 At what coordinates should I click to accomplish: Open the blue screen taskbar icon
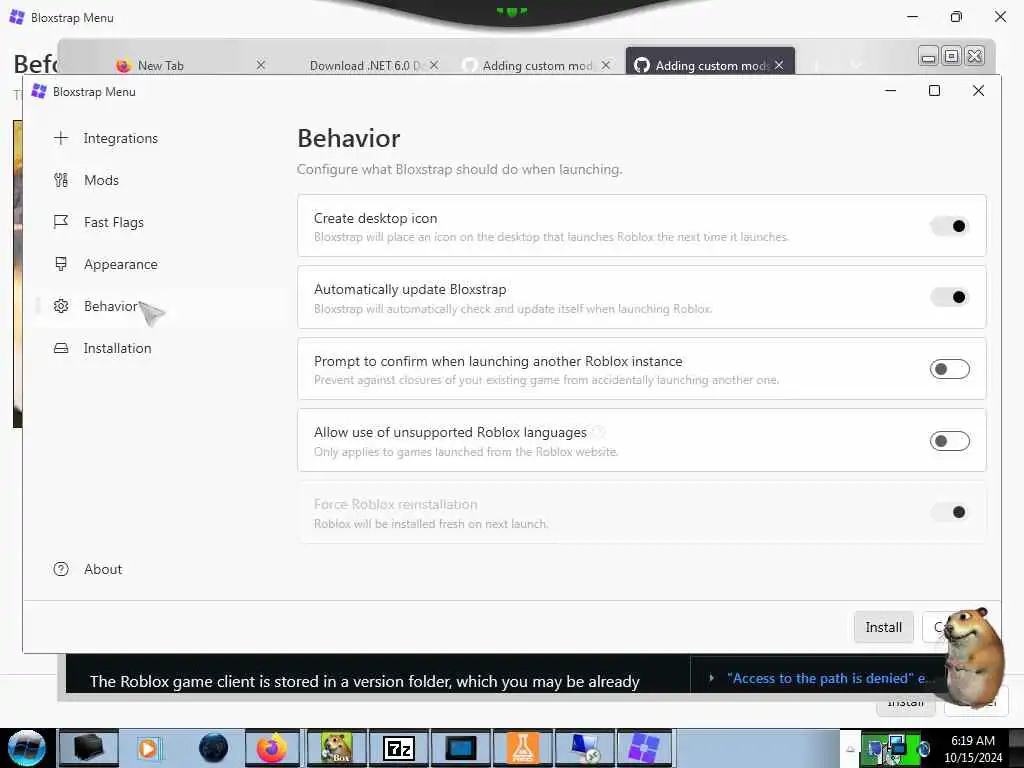click(460, 748)
